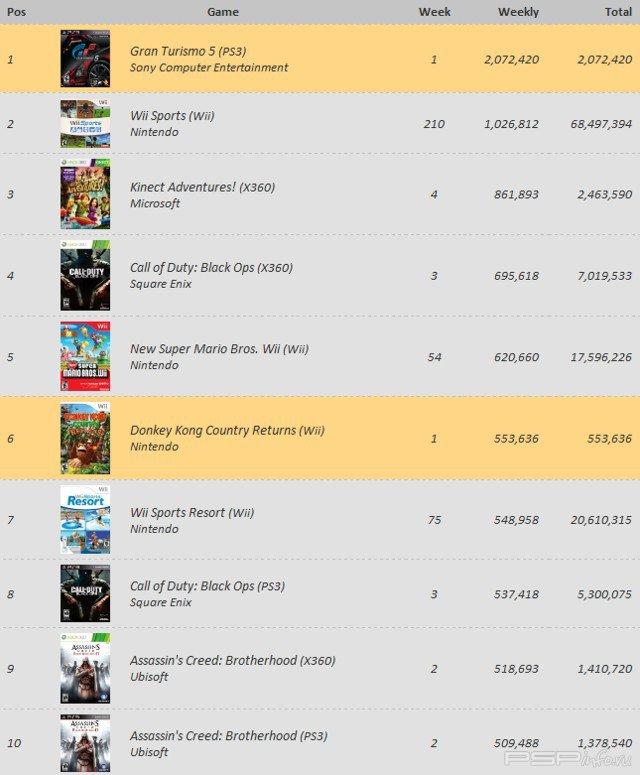Open the Assassin's Creed: Brotherhood PS3 cover
640x775 pixels.
(x=85, y=744)
